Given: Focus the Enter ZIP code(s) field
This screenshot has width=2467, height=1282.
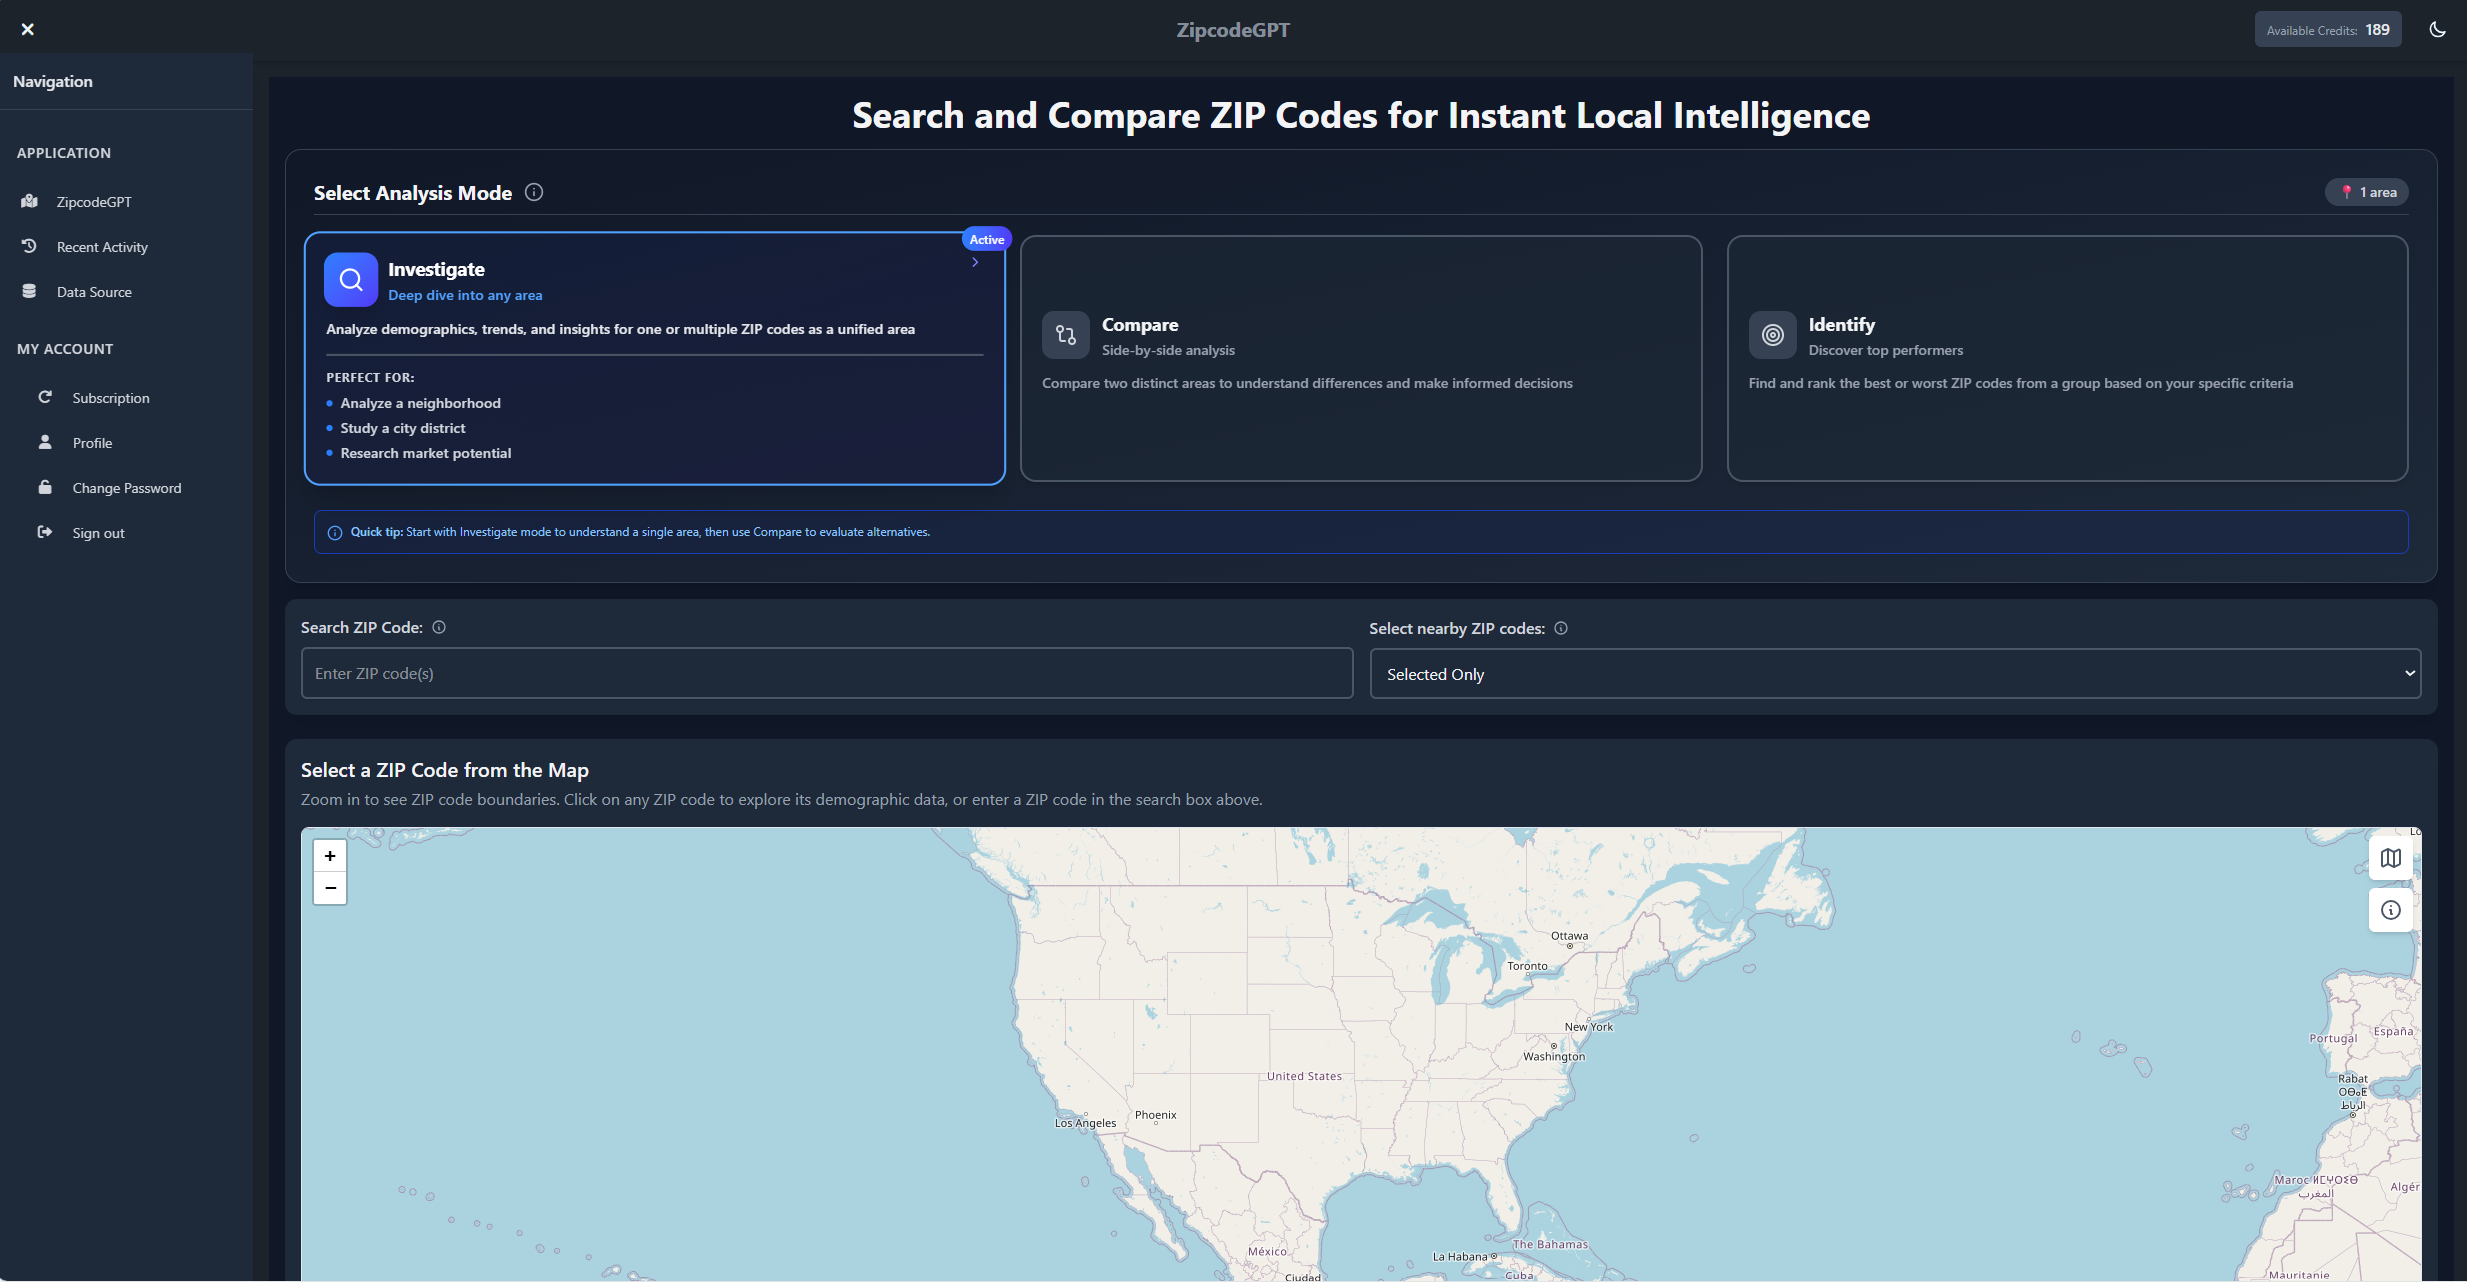Looking at the screenshot, I should tap(827, 673).
